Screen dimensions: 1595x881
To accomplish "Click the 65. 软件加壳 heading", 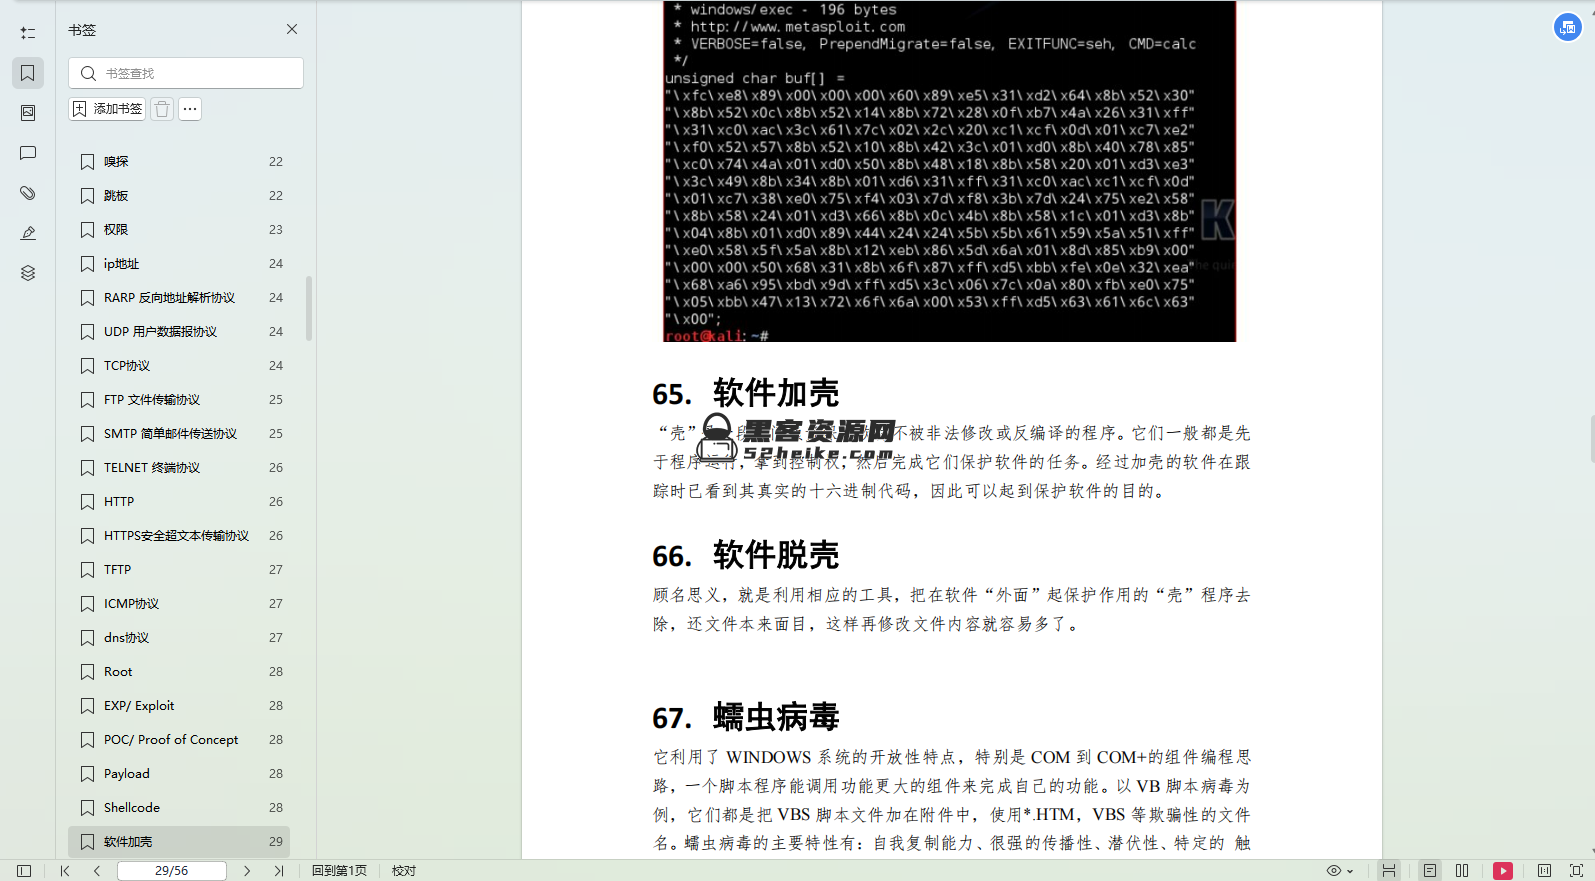I will 745,393.
